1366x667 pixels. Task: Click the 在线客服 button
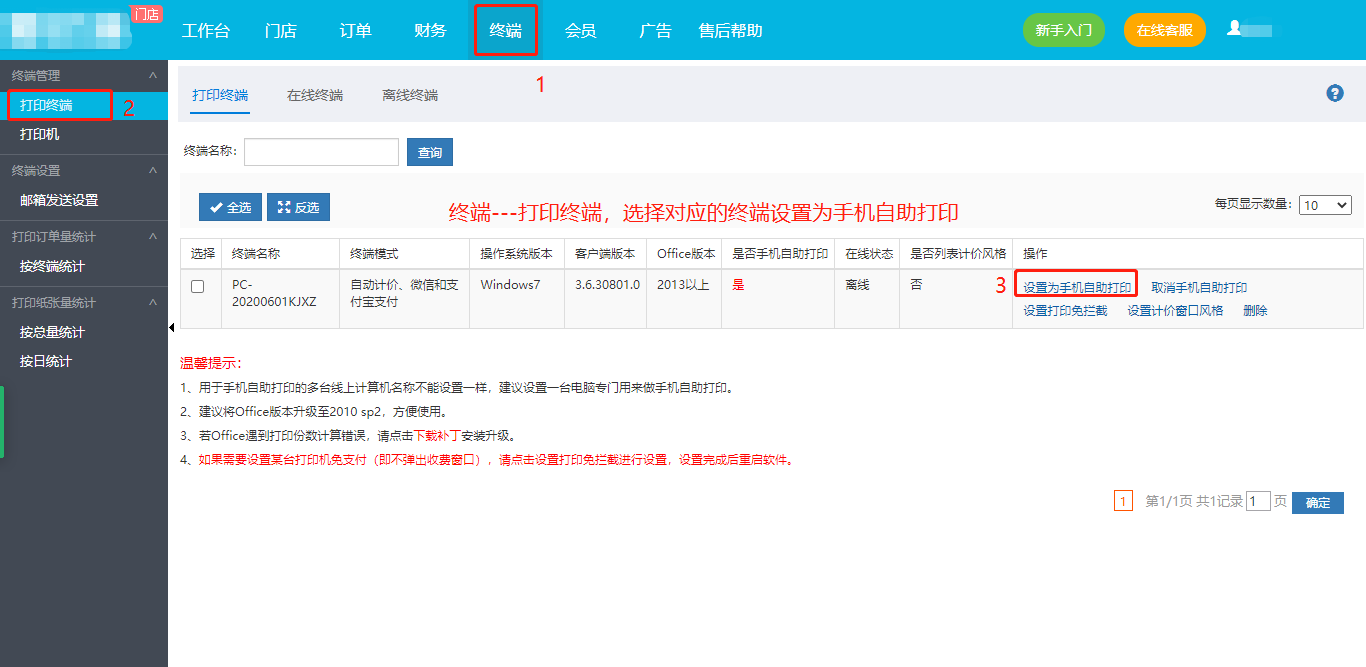(1165, 30)
